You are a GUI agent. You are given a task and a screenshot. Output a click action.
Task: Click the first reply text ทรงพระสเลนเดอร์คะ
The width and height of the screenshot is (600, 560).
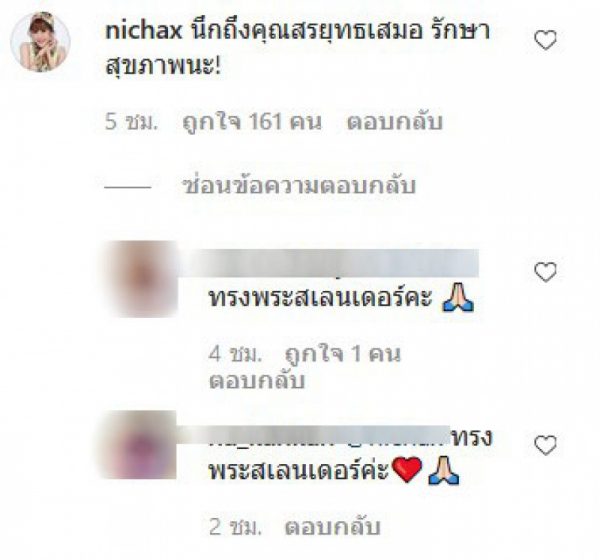pyautogui.click(x=320, y=298)
